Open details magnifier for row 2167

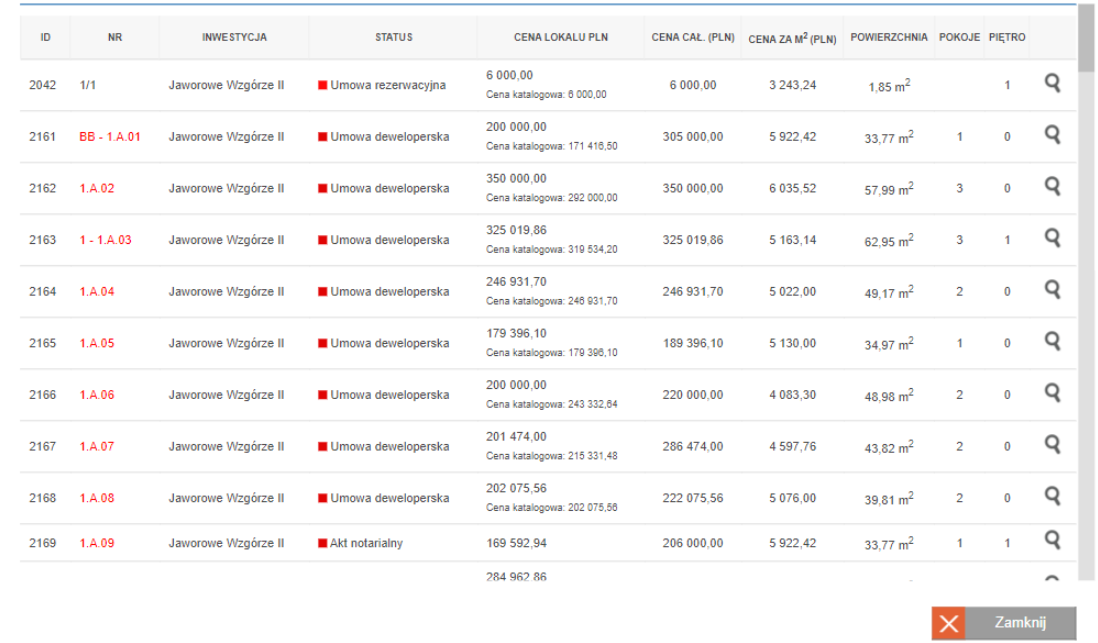coord(1052,445)
